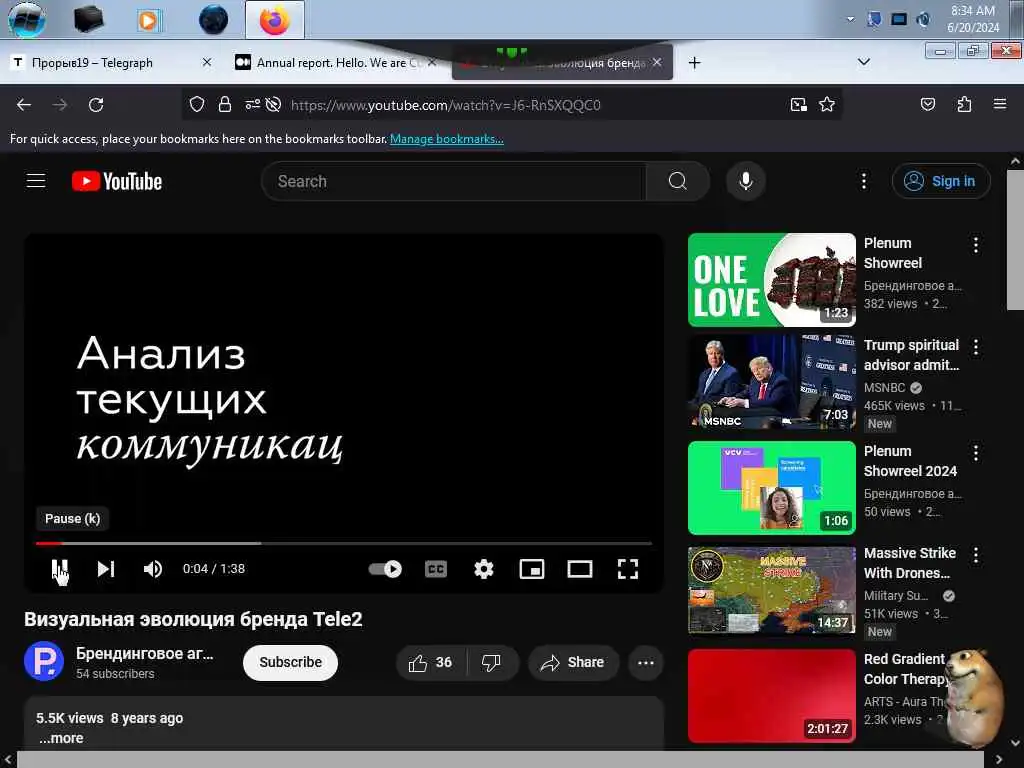Screen dimensions: 1024x768
Task: Toggle the autoplay switch in player controls
Action: pos(385,569)
